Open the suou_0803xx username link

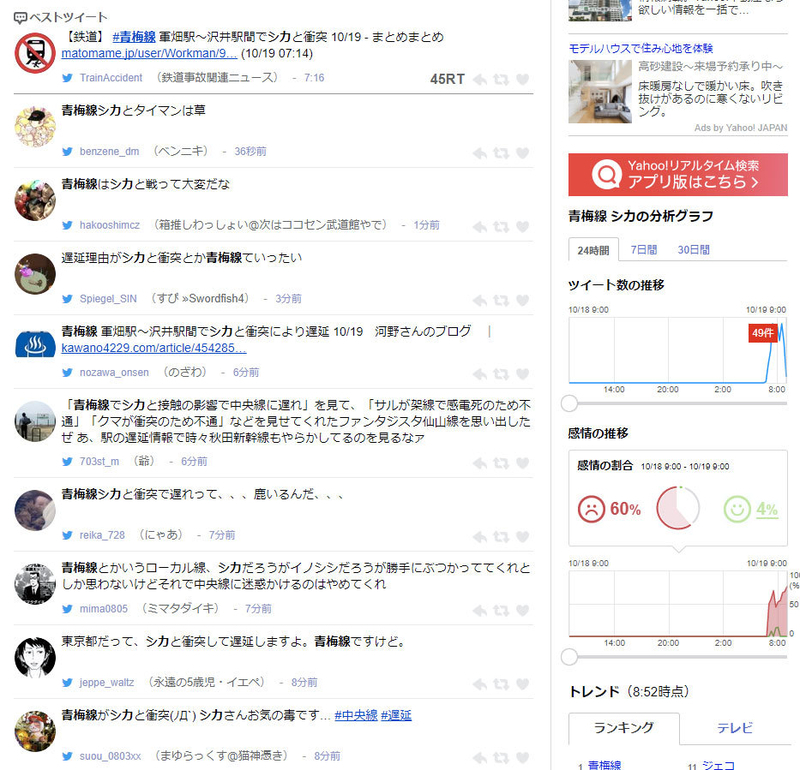[110, 756]
